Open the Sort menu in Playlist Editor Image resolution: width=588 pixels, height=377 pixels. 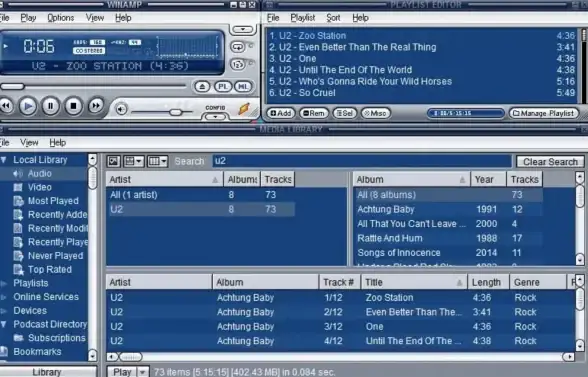coord(333,18)
